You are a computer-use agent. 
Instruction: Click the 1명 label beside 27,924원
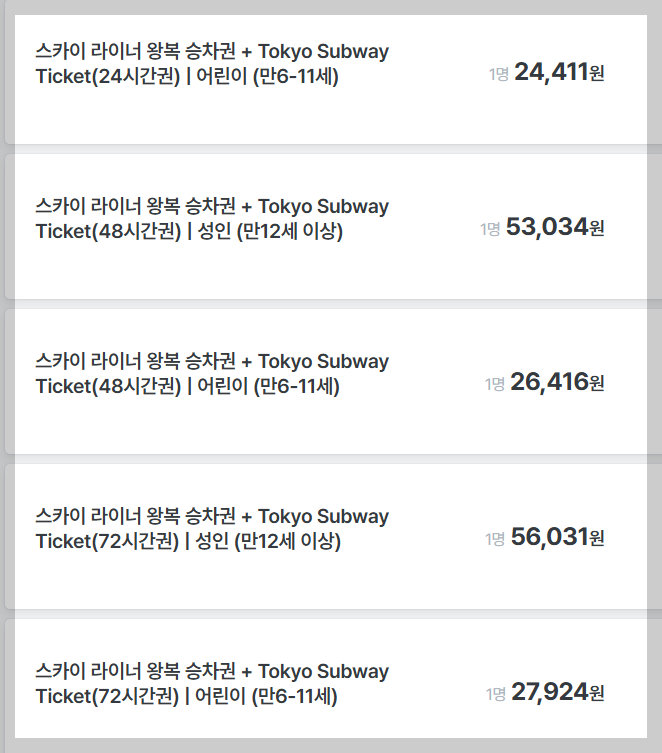coord(495,694)
